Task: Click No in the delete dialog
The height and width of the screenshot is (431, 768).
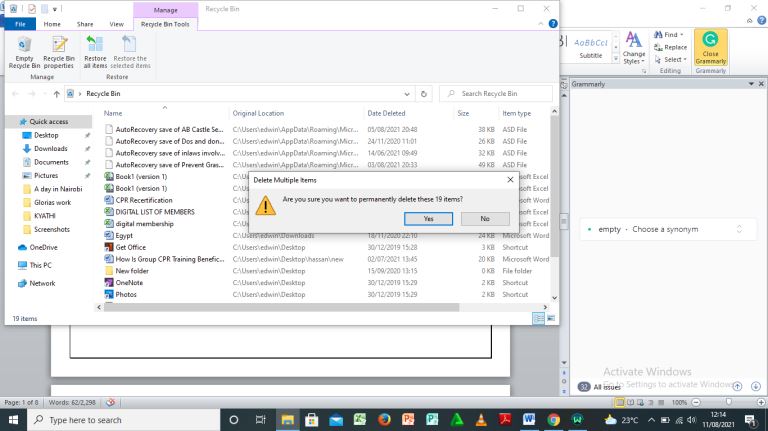Action: pyautogui.click(x=485, y=218)
